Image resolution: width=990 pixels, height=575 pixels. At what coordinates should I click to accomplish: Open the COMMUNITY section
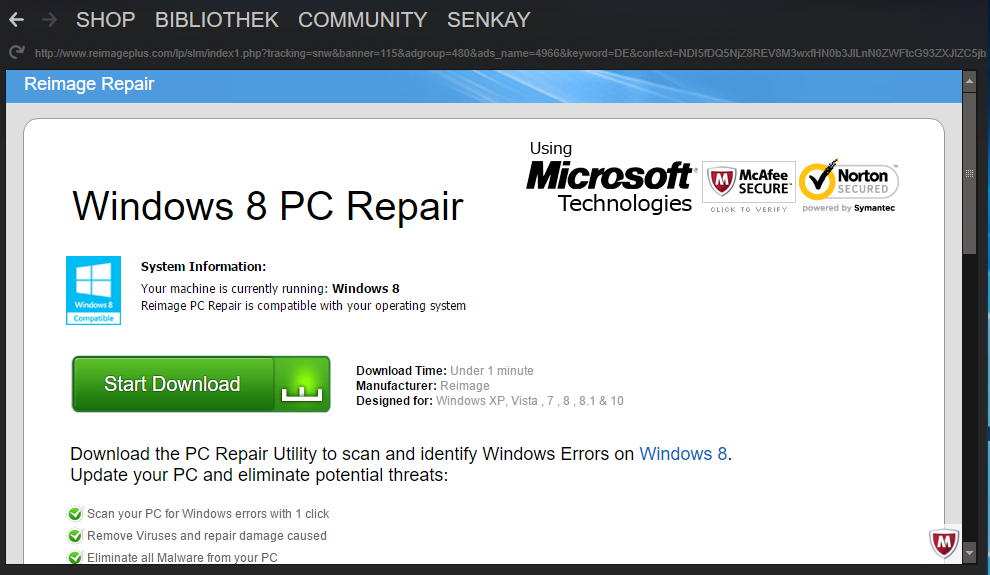362,20
